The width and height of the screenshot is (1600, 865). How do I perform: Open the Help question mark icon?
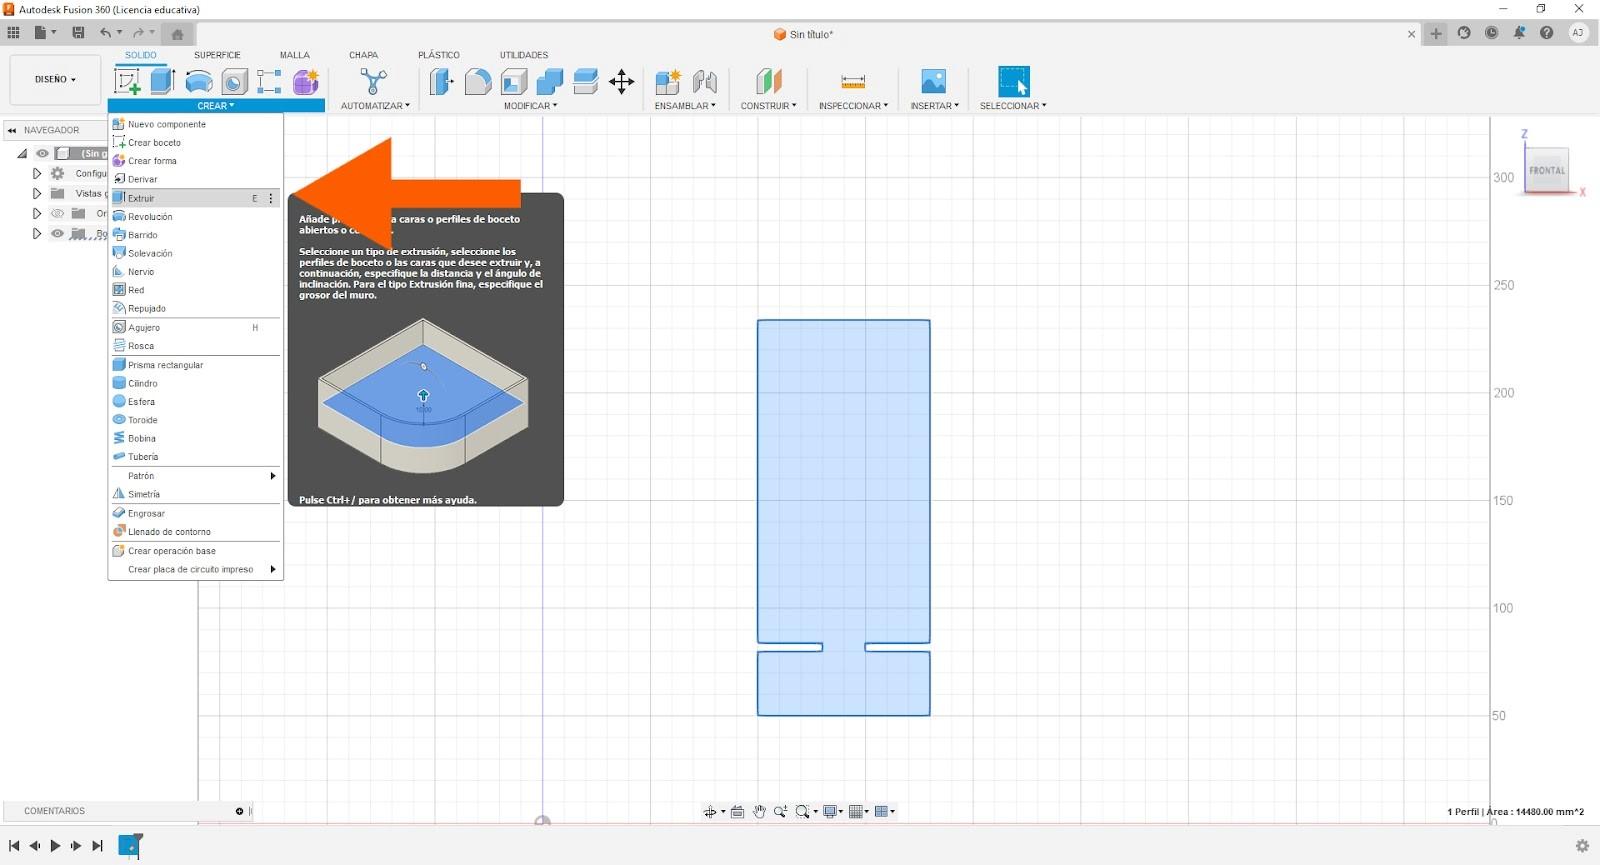(1547, 33)
